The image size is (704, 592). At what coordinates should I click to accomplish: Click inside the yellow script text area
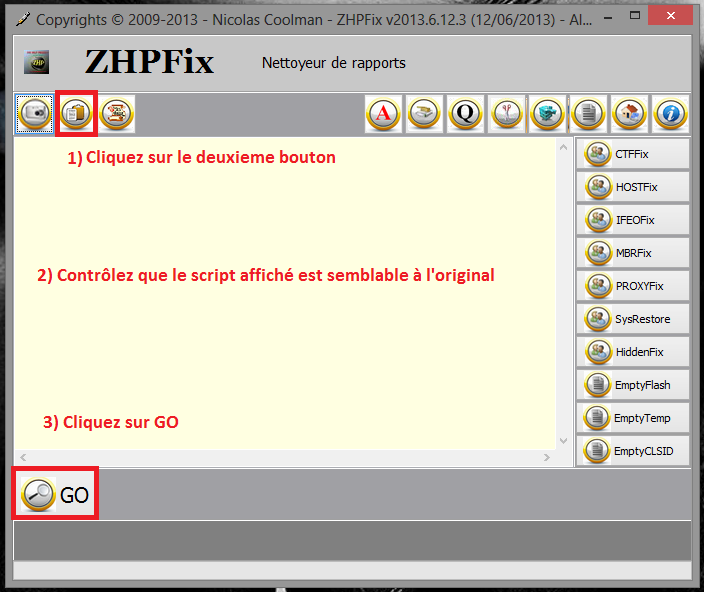[285, 294]
